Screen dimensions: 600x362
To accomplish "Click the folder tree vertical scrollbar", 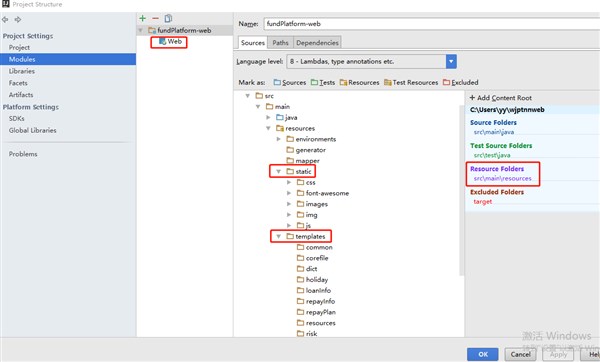I will [461, 190].
